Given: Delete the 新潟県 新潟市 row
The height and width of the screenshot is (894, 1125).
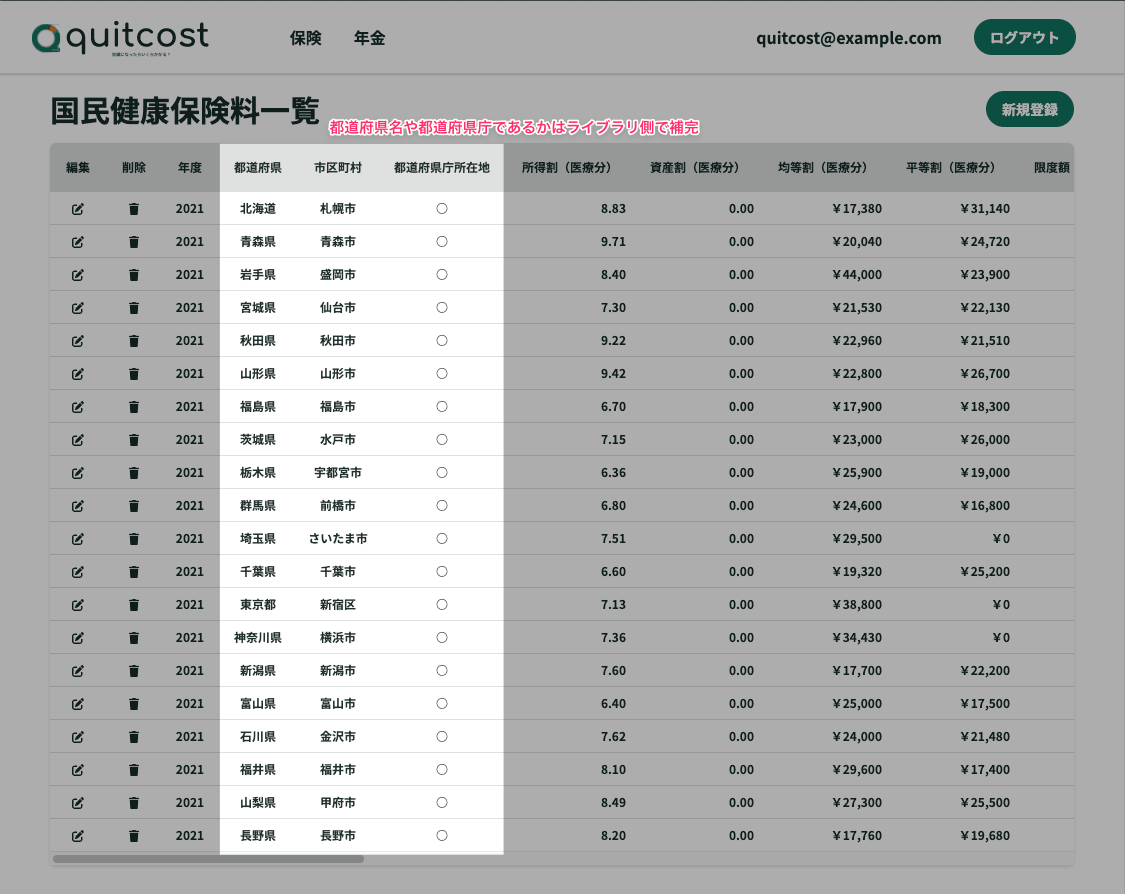Looking at the screenshot, I should pos(133,671).
